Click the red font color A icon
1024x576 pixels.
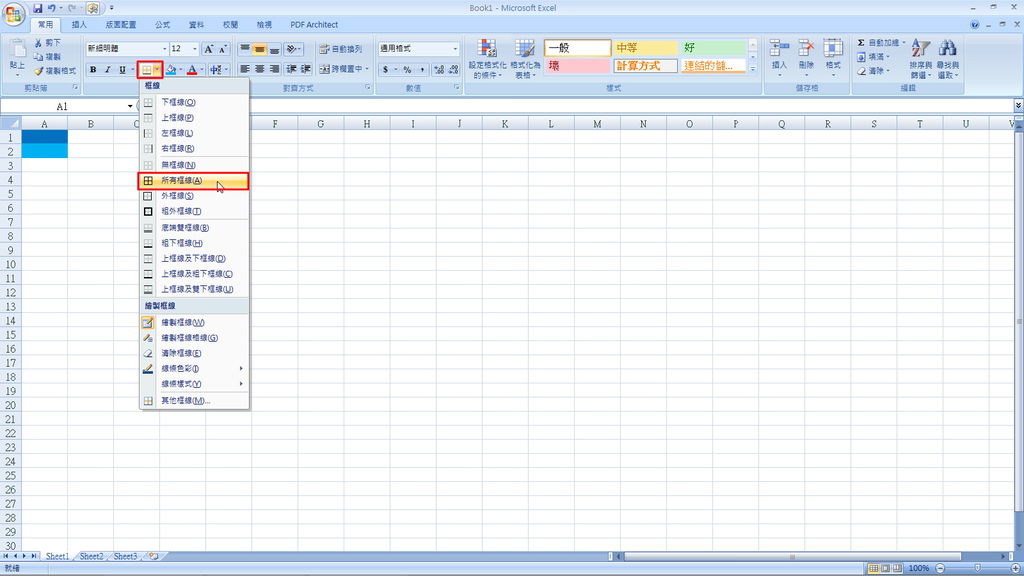(x=192, y=69)
